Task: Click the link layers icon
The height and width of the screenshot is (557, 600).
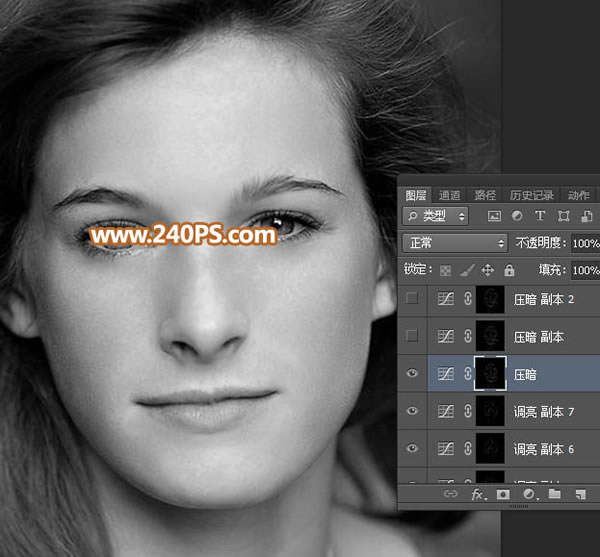Action: (450, 494)
